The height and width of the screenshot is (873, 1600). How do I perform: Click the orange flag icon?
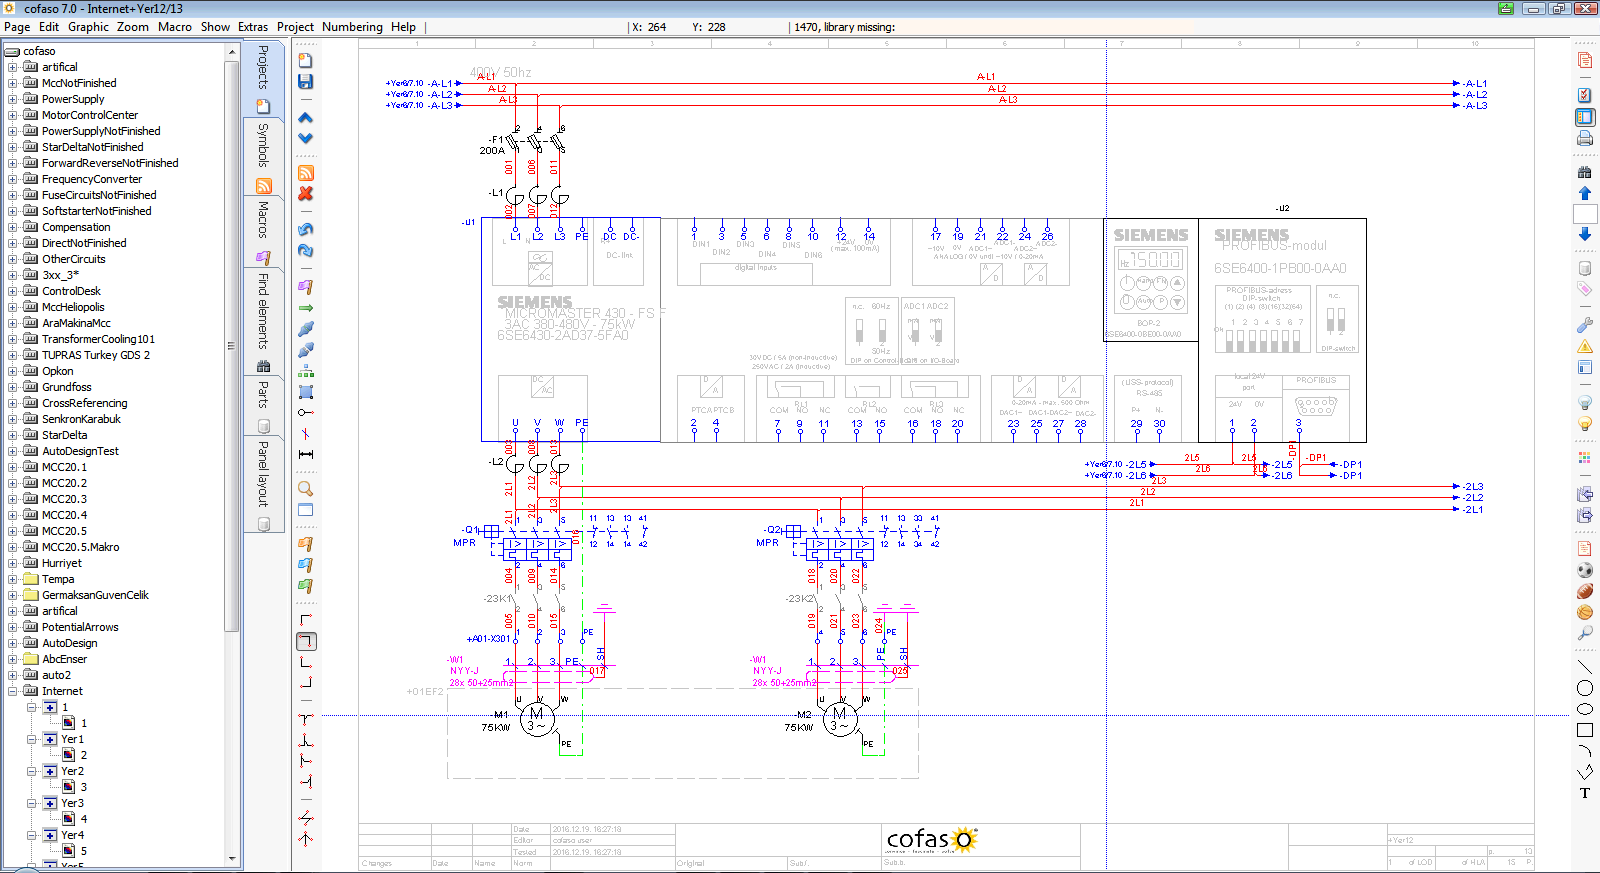coord(306,544)
